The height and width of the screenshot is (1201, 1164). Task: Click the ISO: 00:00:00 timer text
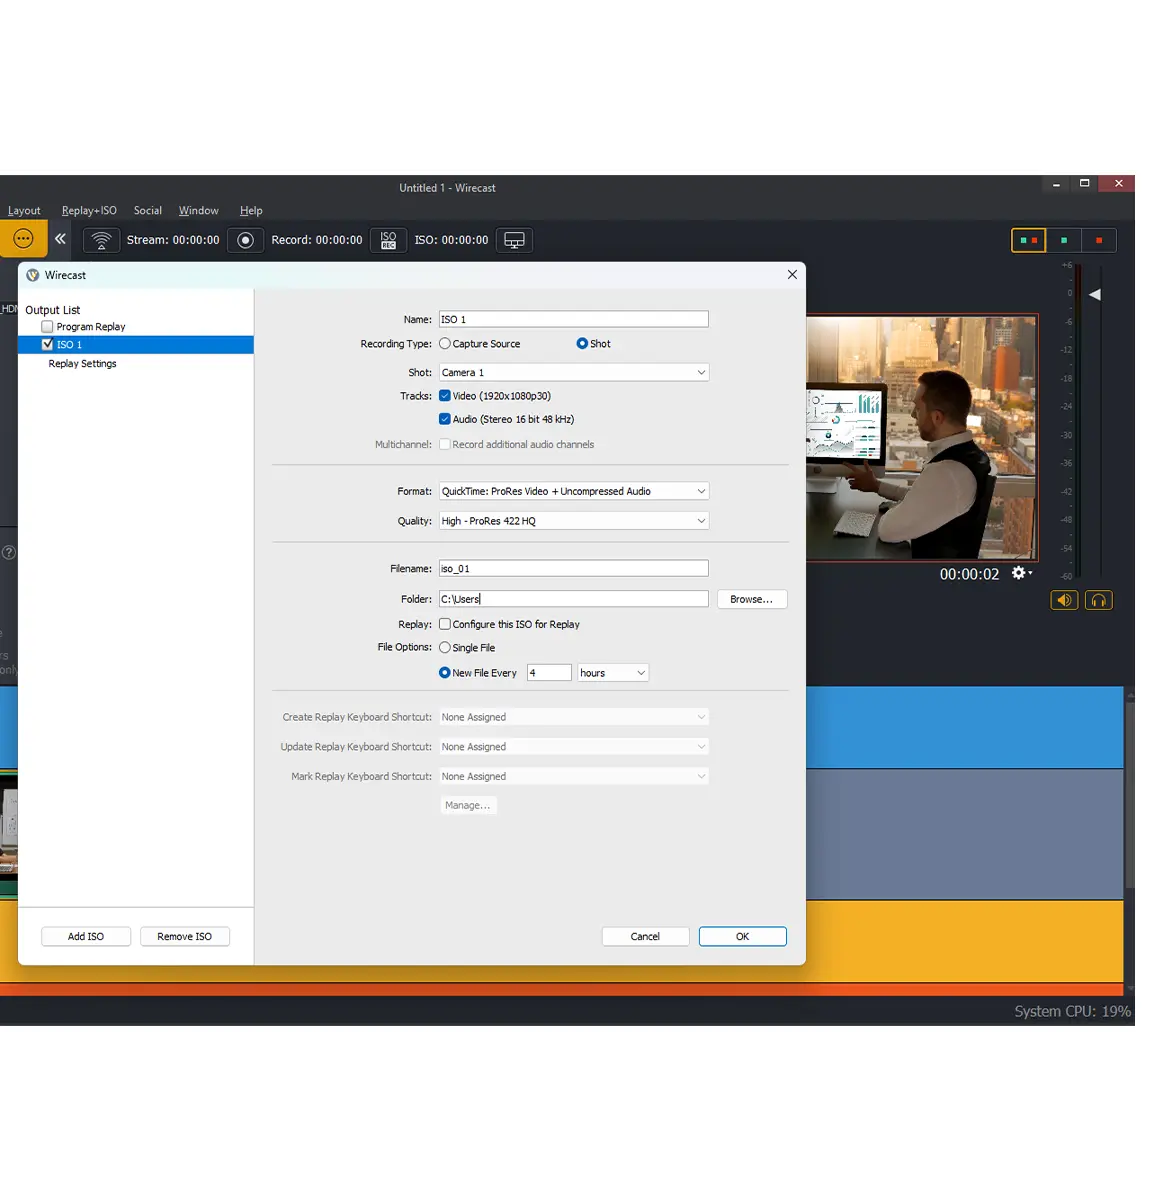click(x=451, y=240)
